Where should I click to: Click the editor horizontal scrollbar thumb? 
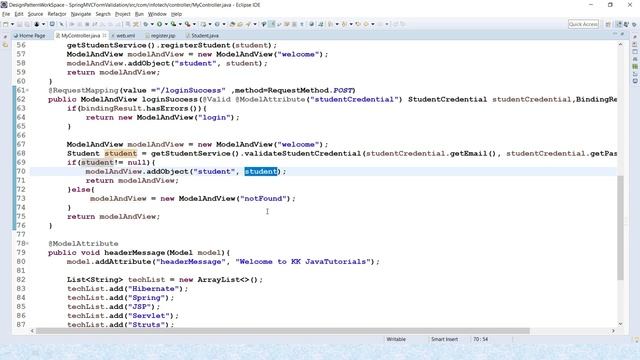click(282, 331)
